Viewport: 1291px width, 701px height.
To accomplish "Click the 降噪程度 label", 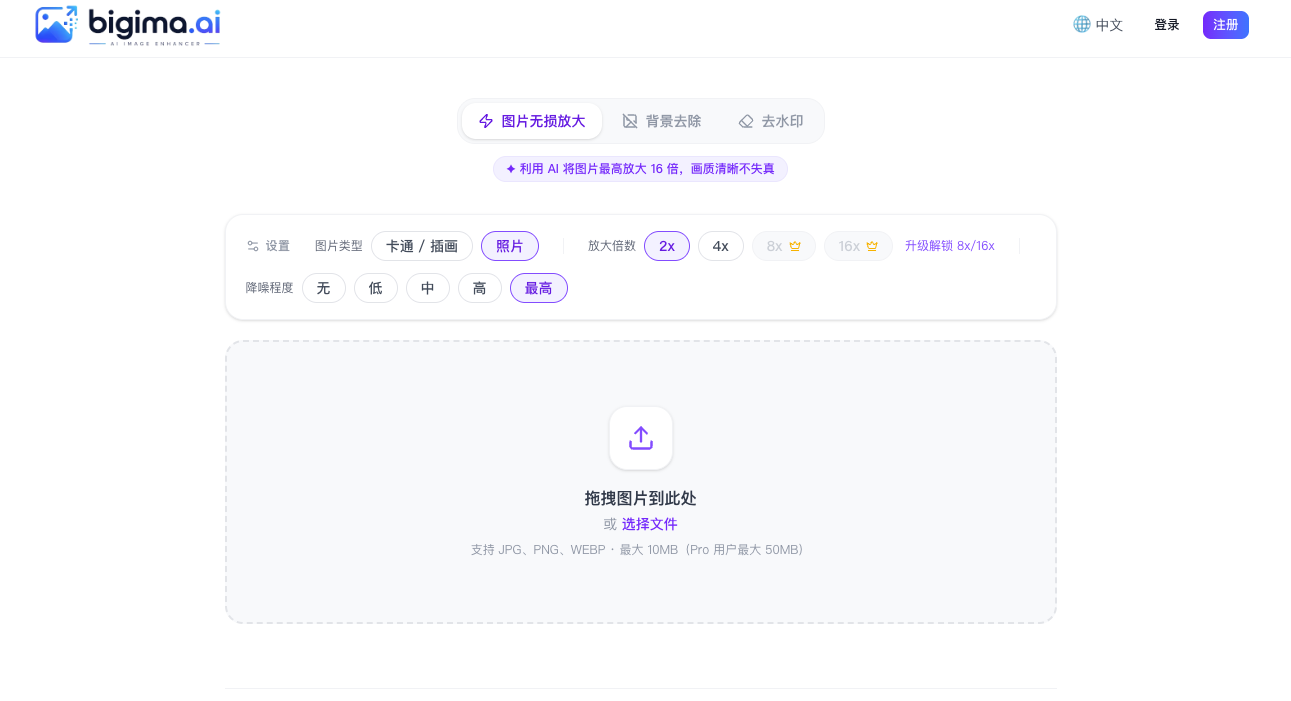I will [x=270, y=288].
